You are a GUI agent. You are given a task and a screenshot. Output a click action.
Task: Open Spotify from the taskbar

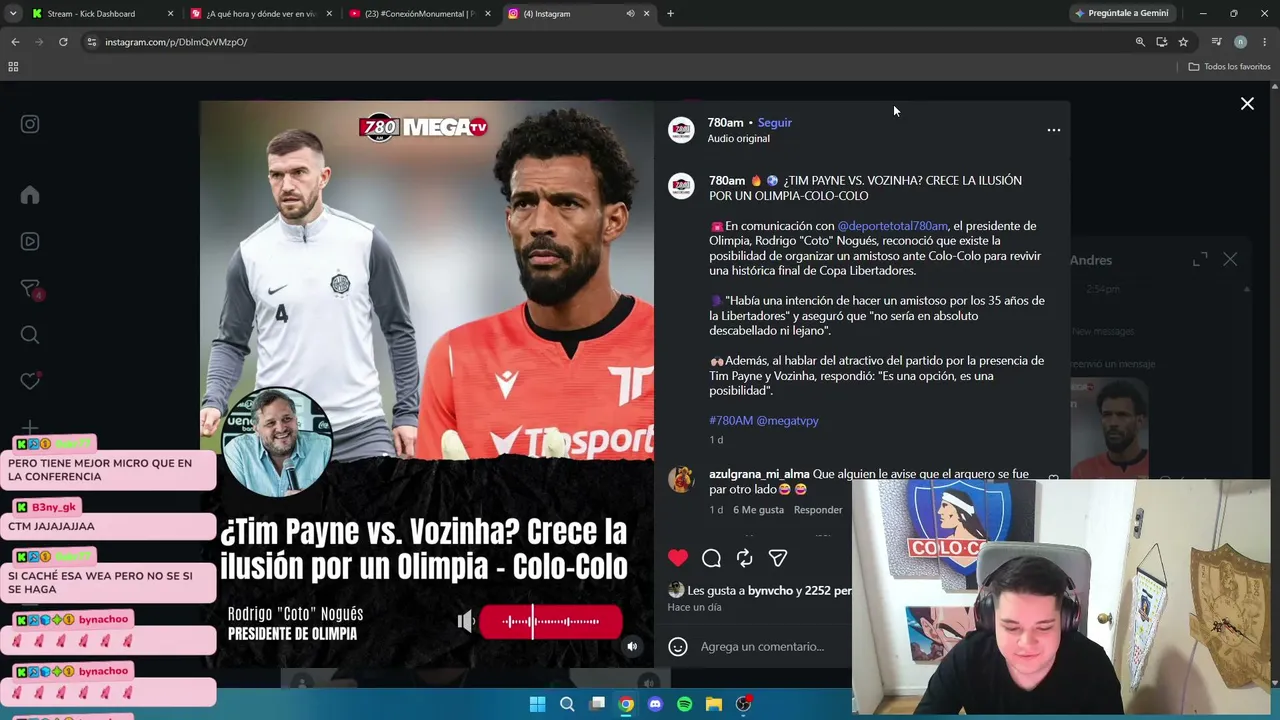click(684, 704)
